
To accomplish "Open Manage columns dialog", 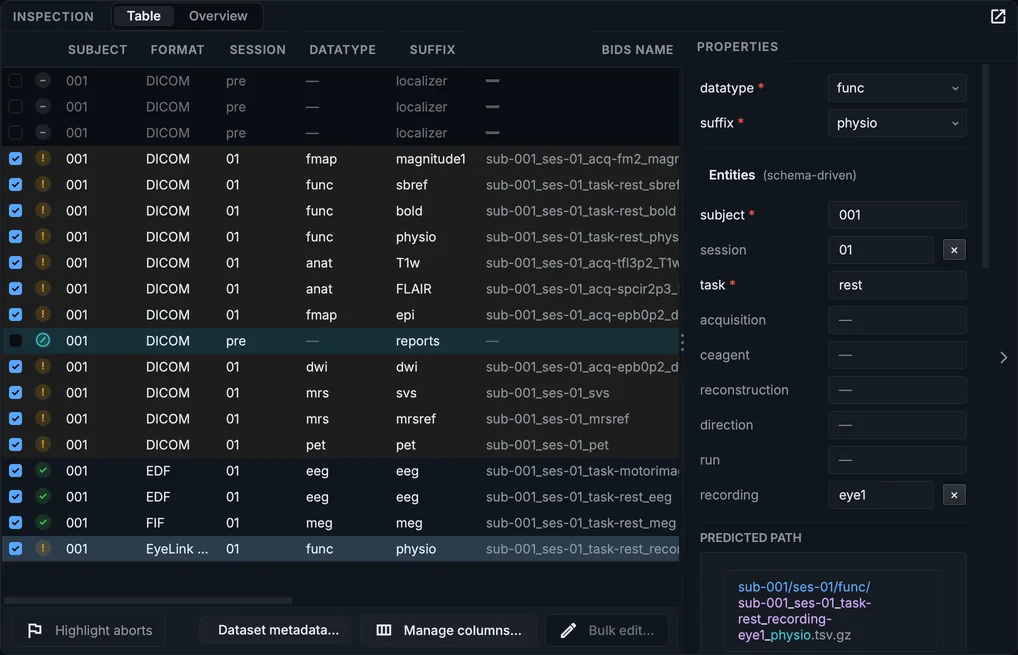I will [449, 630].
